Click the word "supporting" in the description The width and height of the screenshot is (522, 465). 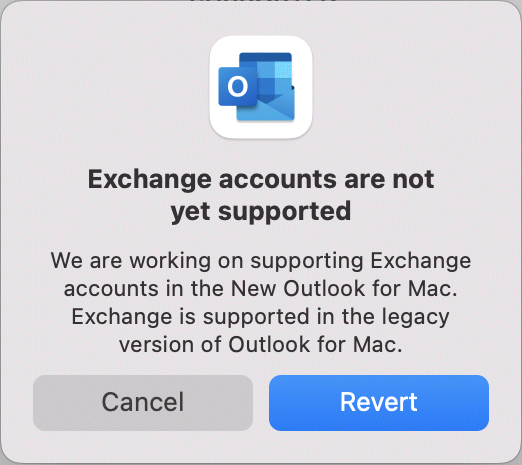click(x=307, y=261)
